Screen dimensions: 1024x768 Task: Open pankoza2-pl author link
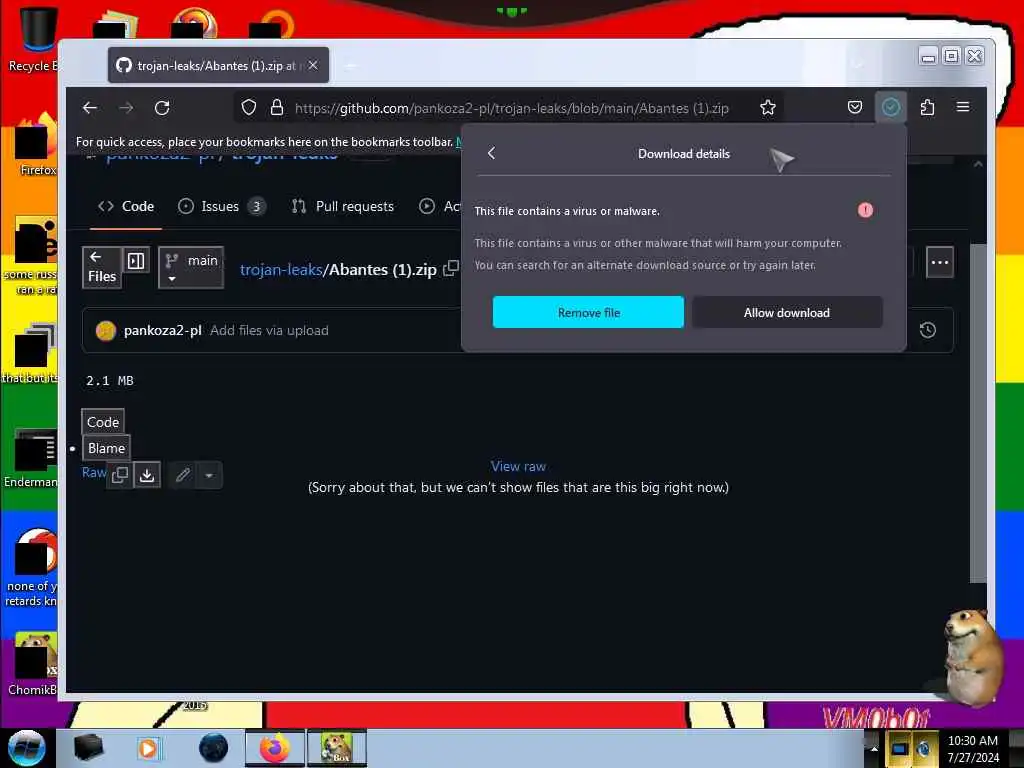(x=163, y=330)
